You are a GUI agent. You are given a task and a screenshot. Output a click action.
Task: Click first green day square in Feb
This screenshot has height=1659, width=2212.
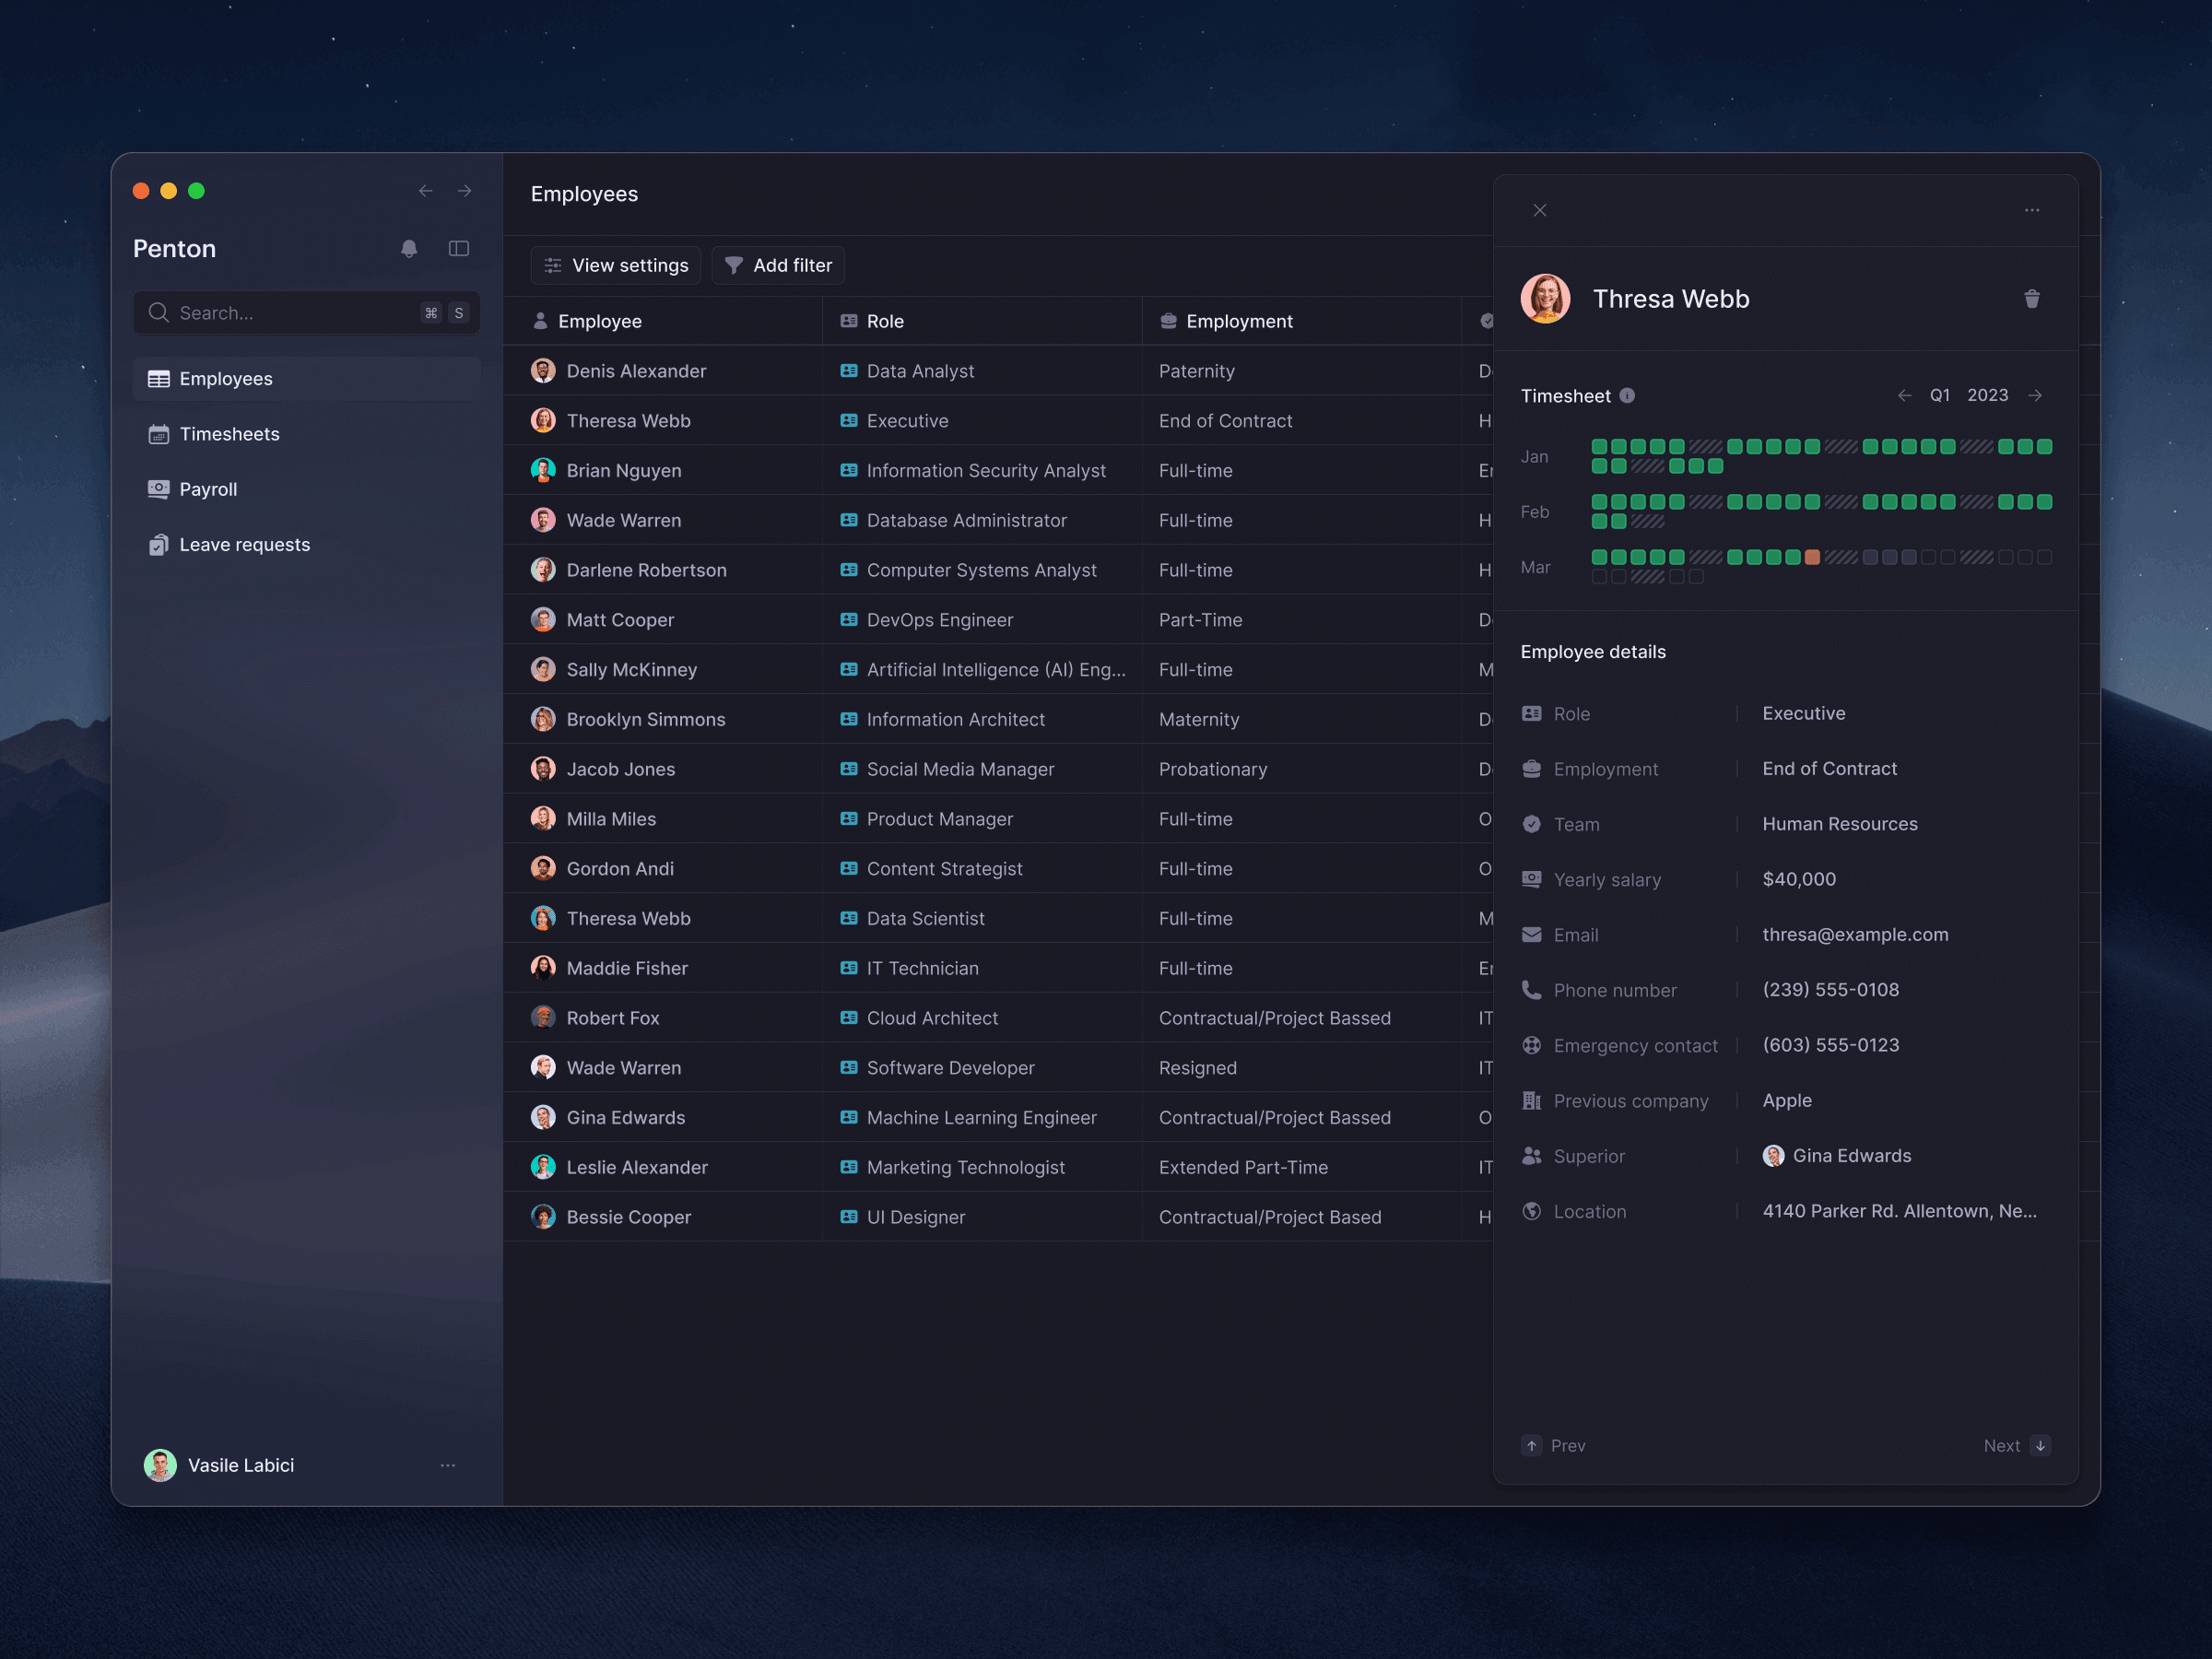pos(1599,502)
